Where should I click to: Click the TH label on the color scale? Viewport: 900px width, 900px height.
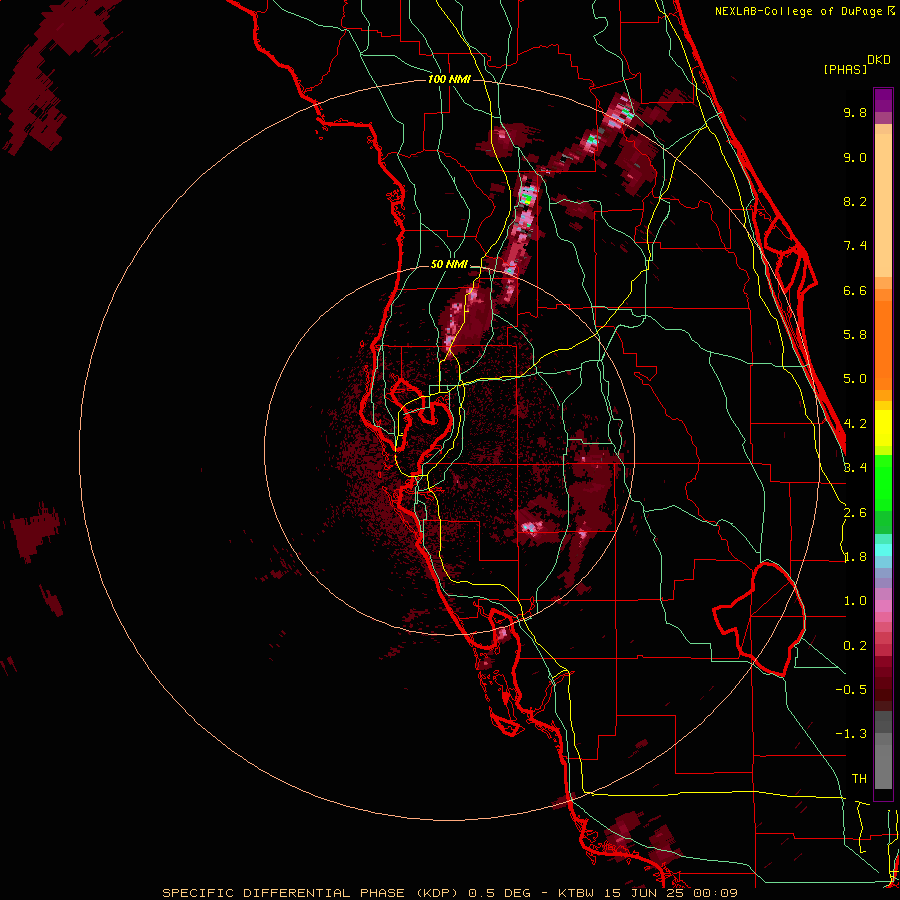coord(859,779)
